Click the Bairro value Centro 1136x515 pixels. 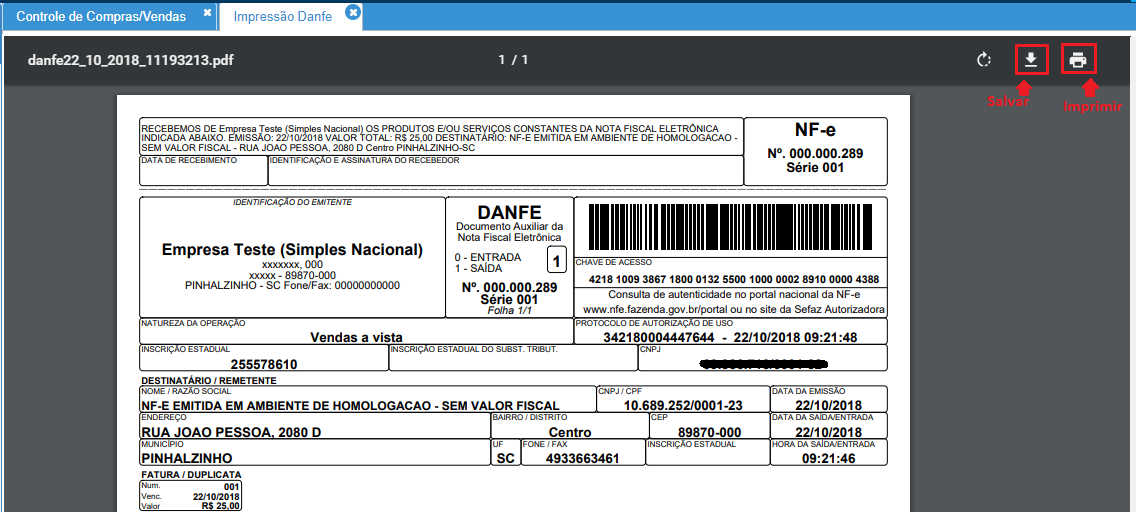tap(569, 432)
